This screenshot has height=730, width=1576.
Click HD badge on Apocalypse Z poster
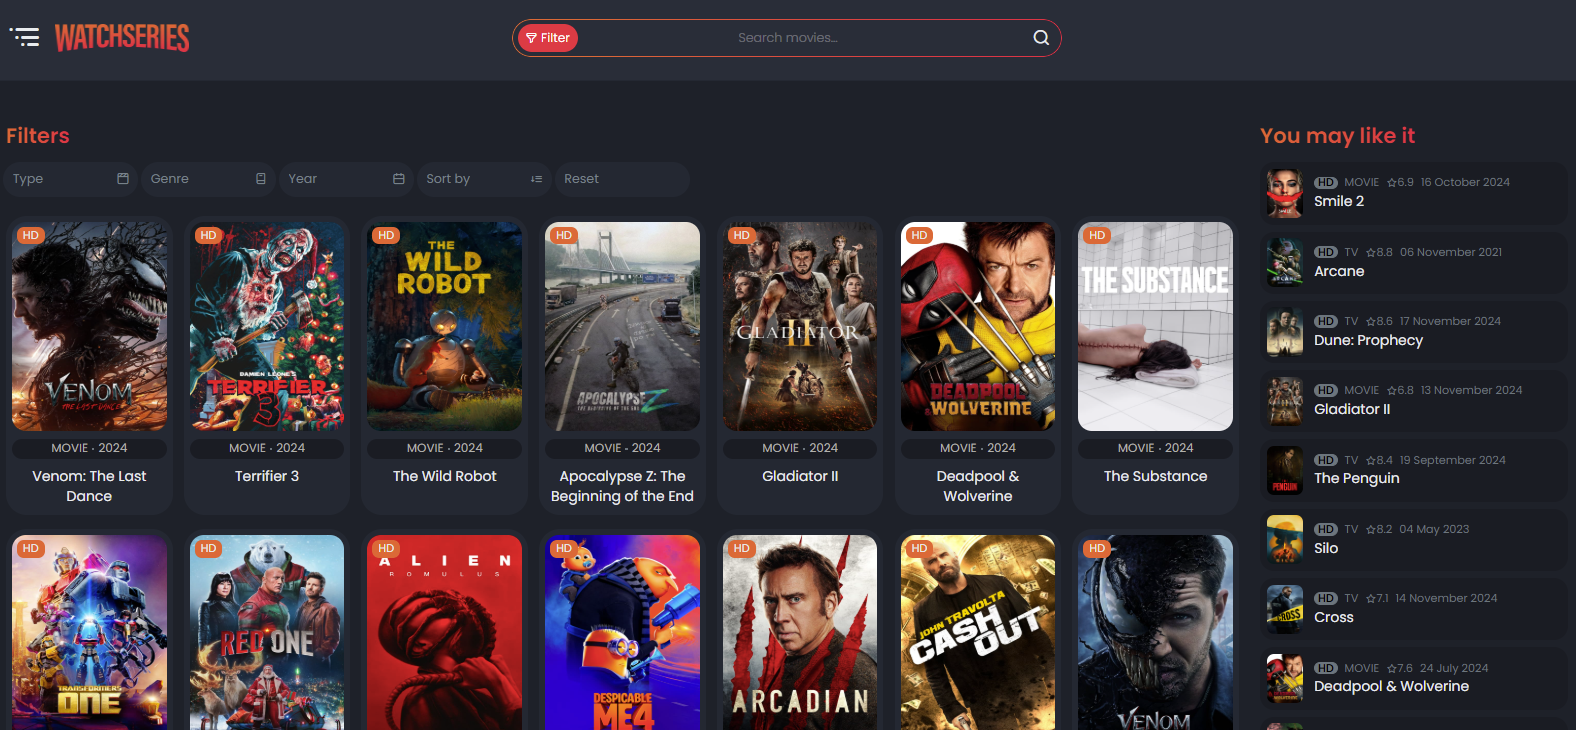click(564, 236)
